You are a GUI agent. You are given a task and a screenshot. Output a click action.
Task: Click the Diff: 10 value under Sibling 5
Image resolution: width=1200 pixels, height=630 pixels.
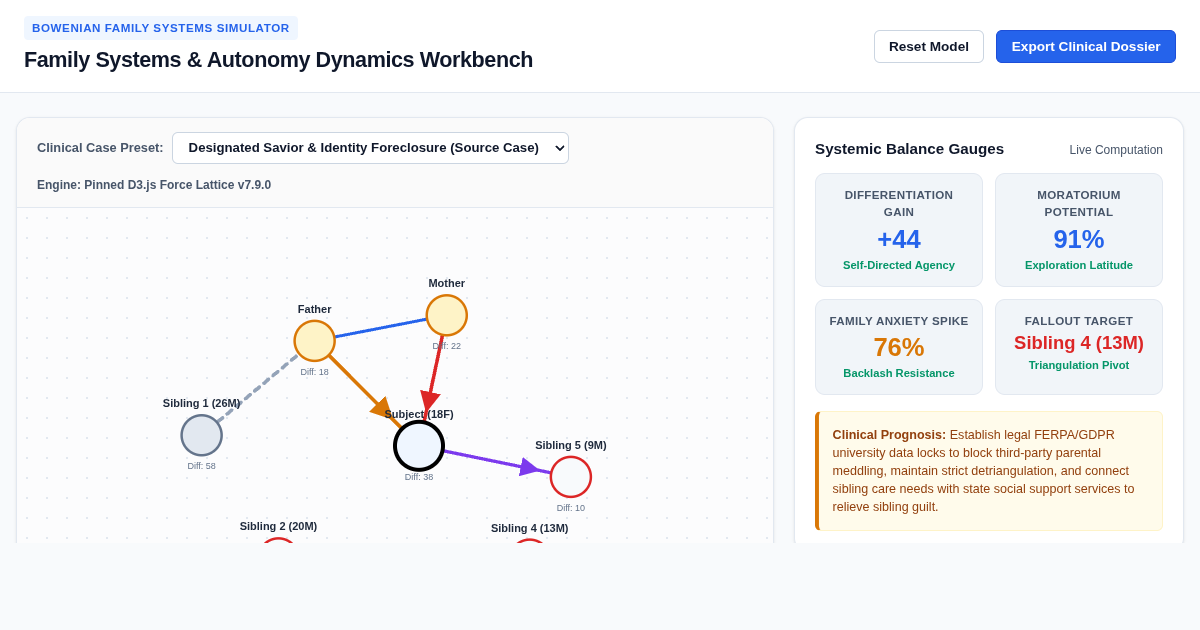(x=571, y=508)
